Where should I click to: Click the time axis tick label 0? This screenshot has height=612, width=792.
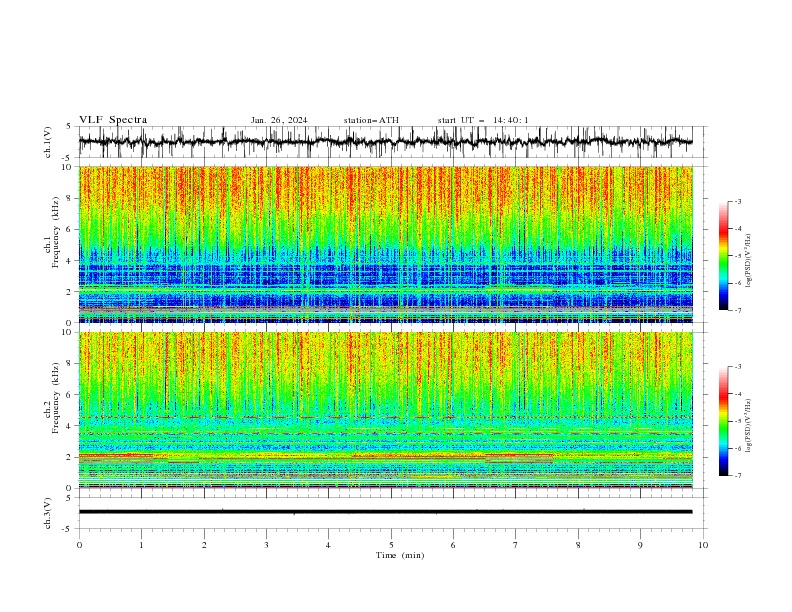(79, 545)
